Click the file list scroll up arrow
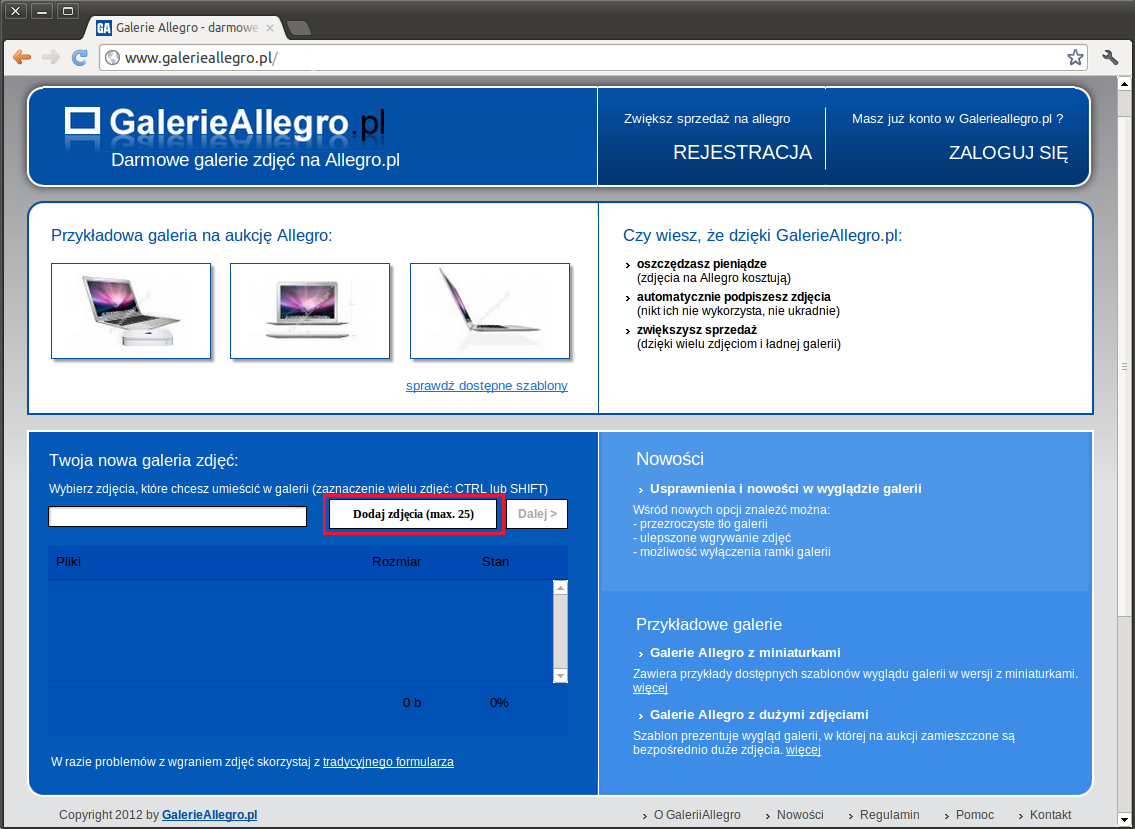1135x829 pixels. pyautogui.click(x=560, y=588)
